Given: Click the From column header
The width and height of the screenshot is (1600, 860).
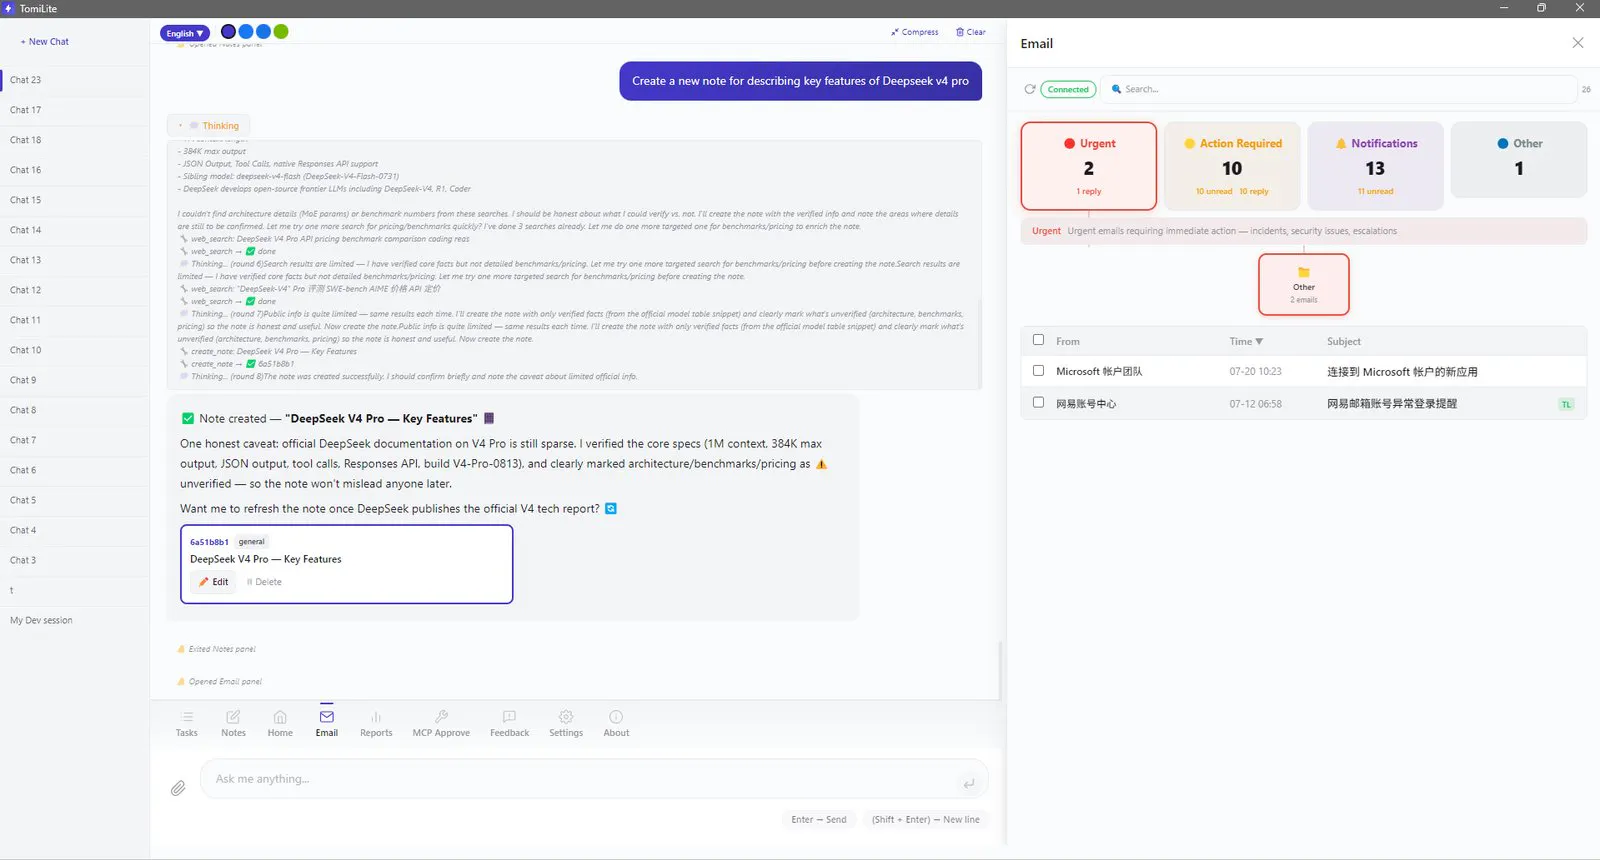Looking at the screenshot, I should click(1068, 341).
